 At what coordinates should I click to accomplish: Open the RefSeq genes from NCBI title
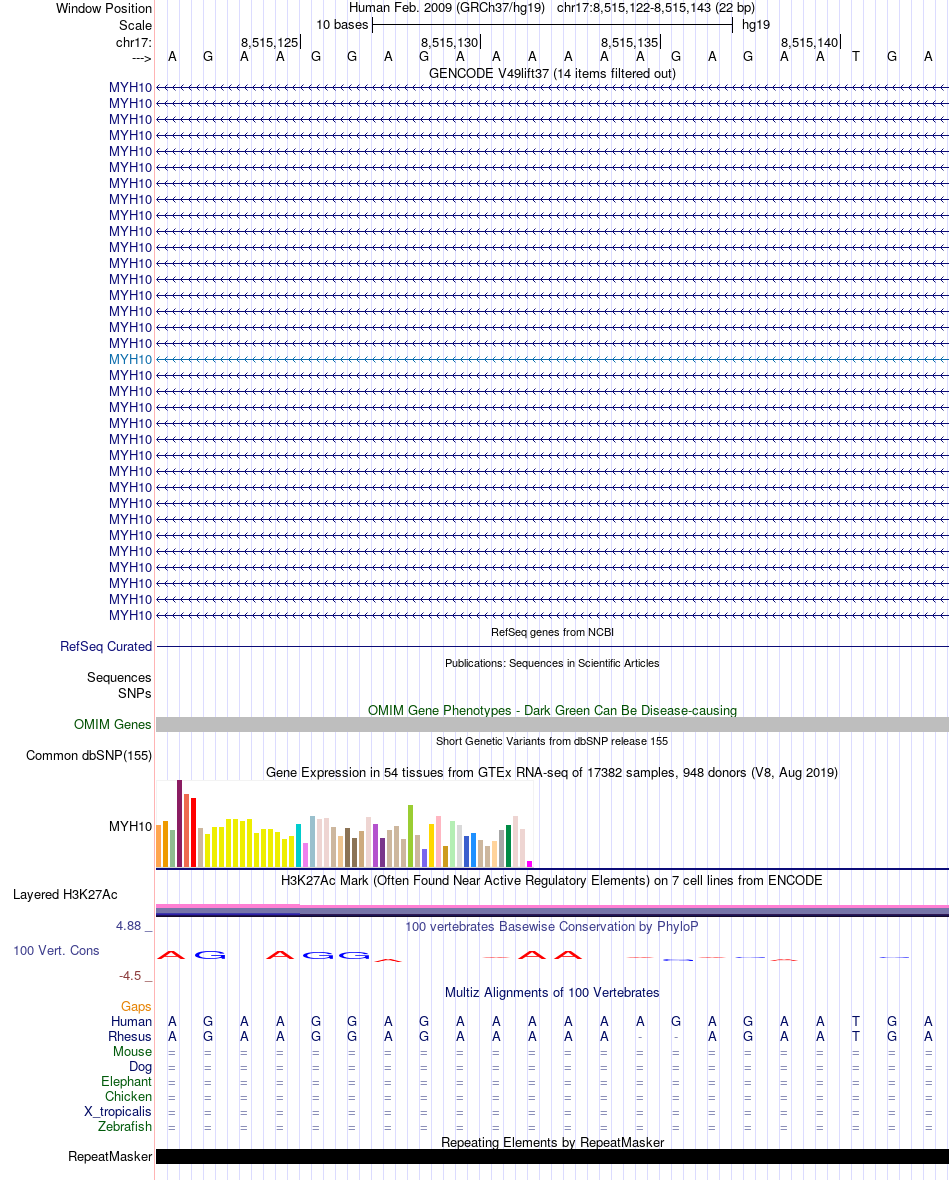coord(552,632)
